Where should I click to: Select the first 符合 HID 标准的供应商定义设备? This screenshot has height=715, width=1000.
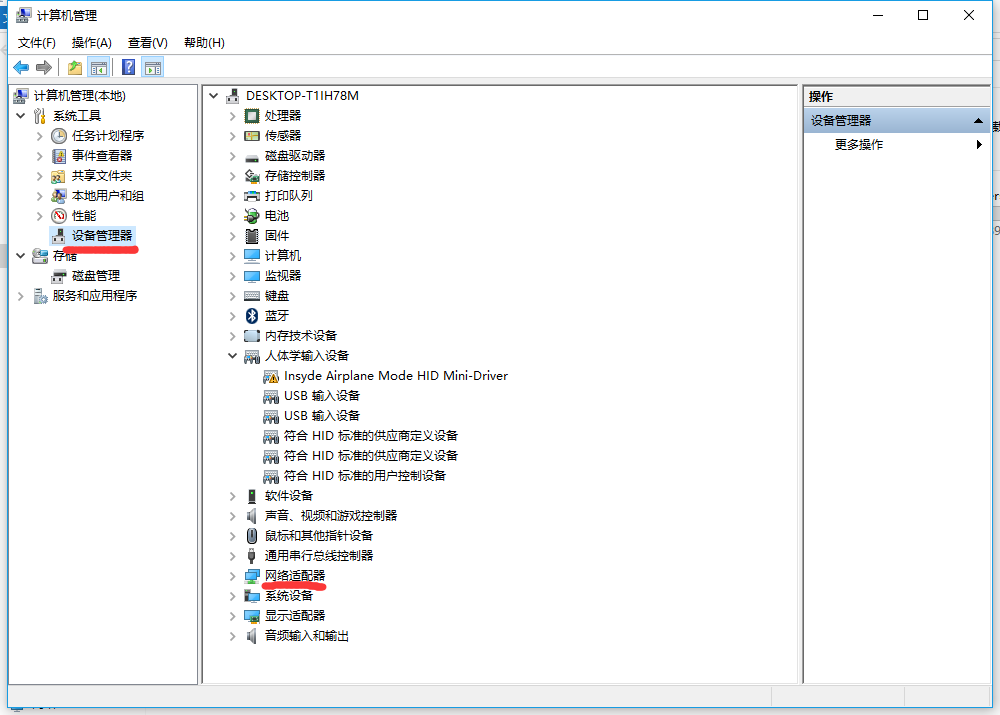[371, 436]
